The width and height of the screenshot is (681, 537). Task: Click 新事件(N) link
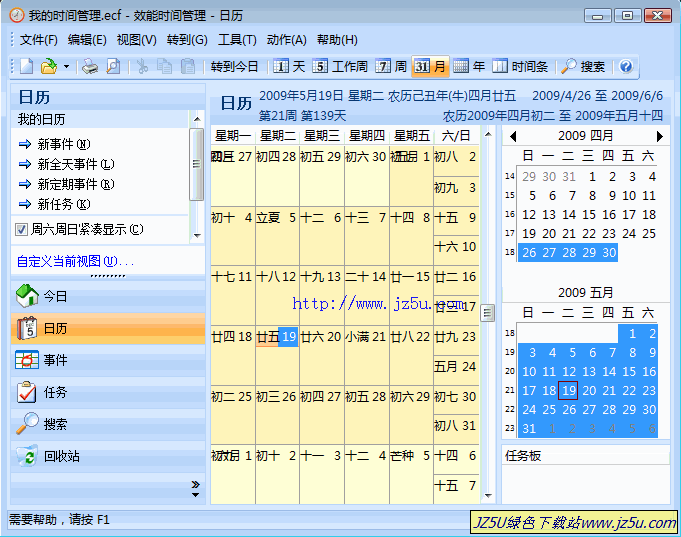pyautogui.click(x=64, y=144)
